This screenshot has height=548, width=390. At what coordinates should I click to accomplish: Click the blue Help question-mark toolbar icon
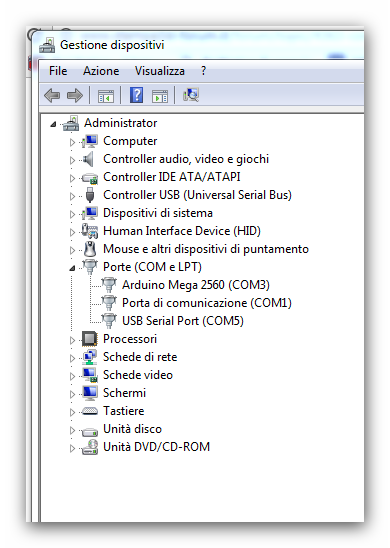coord(136,95)
